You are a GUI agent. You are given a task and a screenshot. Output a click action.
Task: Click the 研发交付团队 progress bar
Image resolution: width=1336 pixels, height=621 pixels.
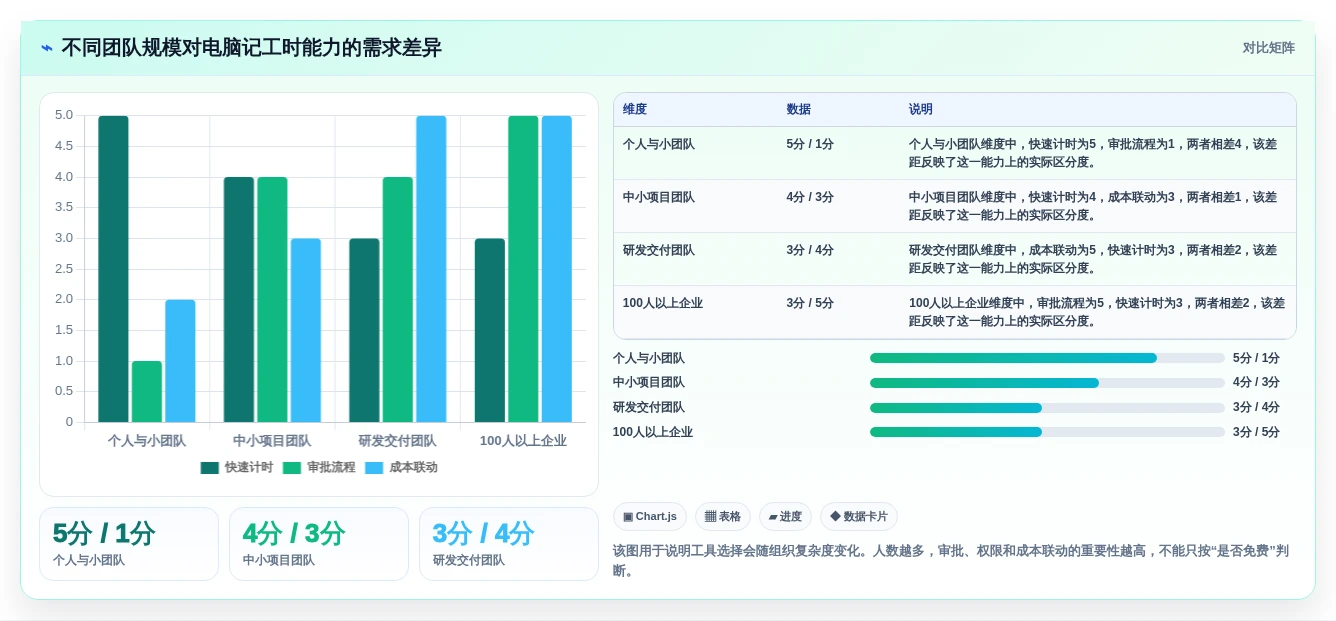(1047, 408)
